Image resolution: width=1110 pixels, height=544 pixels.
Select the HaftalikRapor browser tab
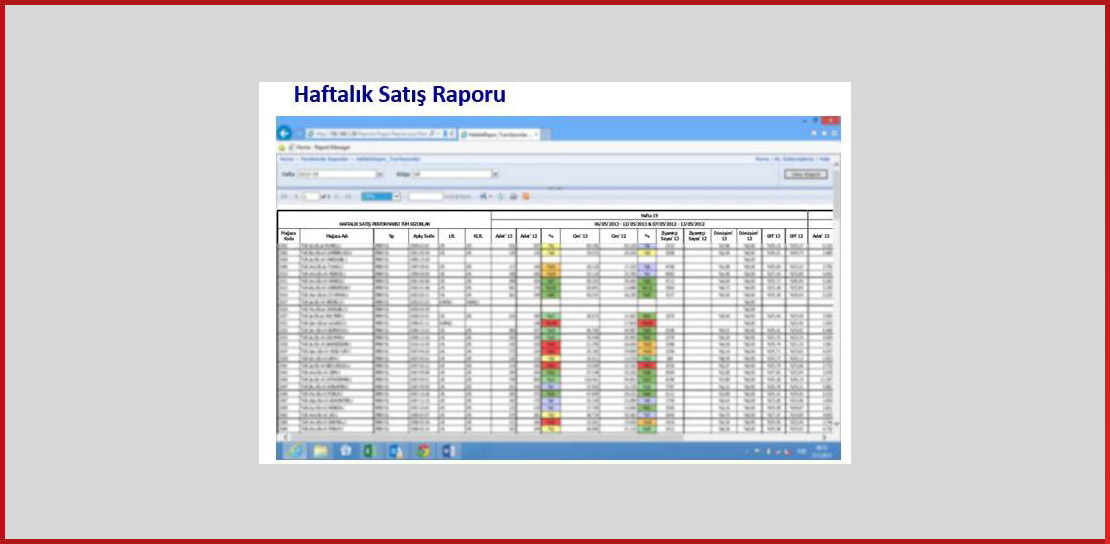point(499,134)
